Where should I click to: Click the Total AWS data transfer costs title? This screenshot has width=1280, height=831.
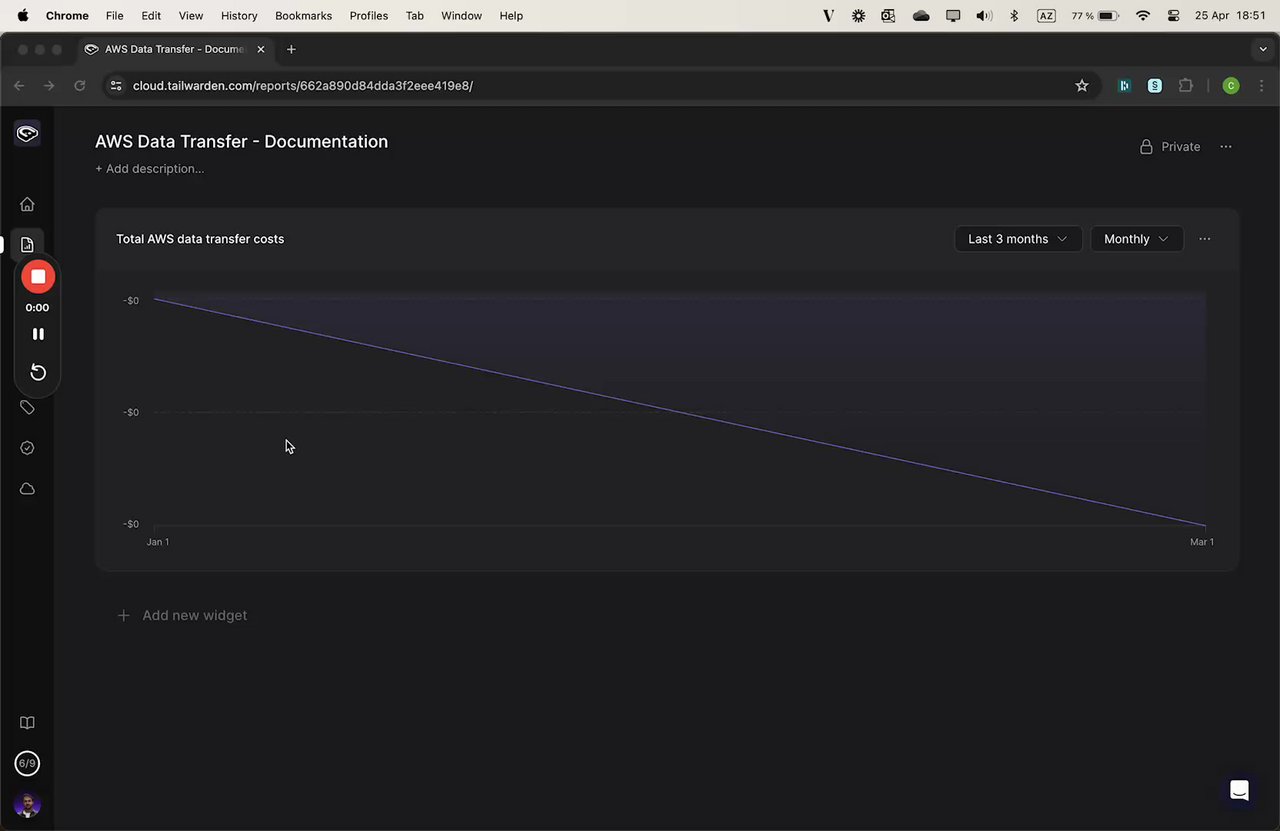click(200, 239)
